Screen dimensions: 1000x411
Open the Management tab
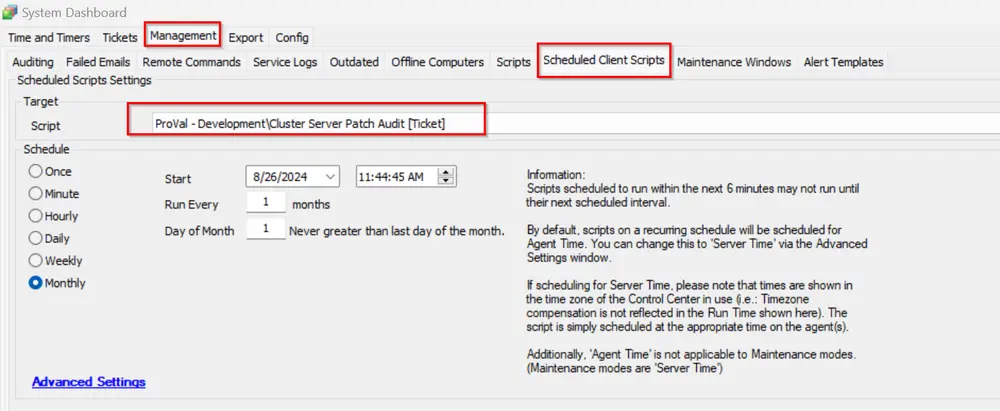click(183, 36)
